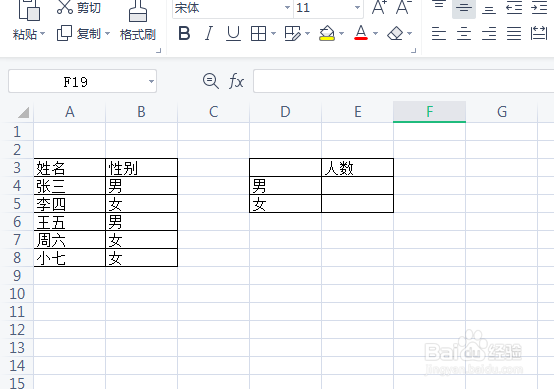Select column A header

tap(70, 112)
